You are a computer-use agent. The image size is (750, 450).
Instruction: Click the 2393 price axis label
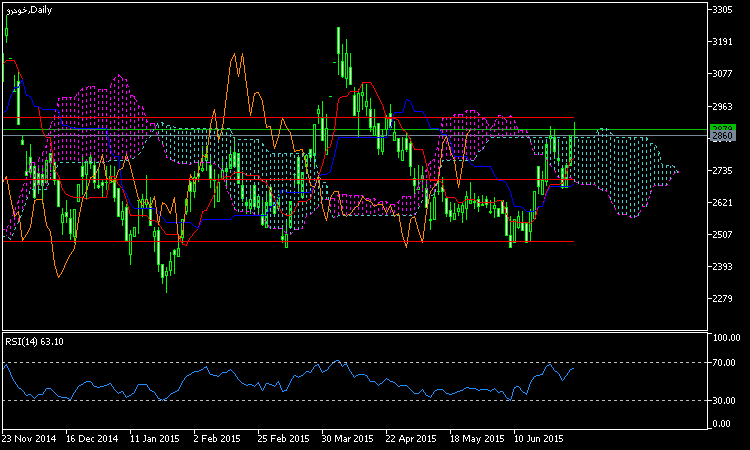[x=722, y=266]
